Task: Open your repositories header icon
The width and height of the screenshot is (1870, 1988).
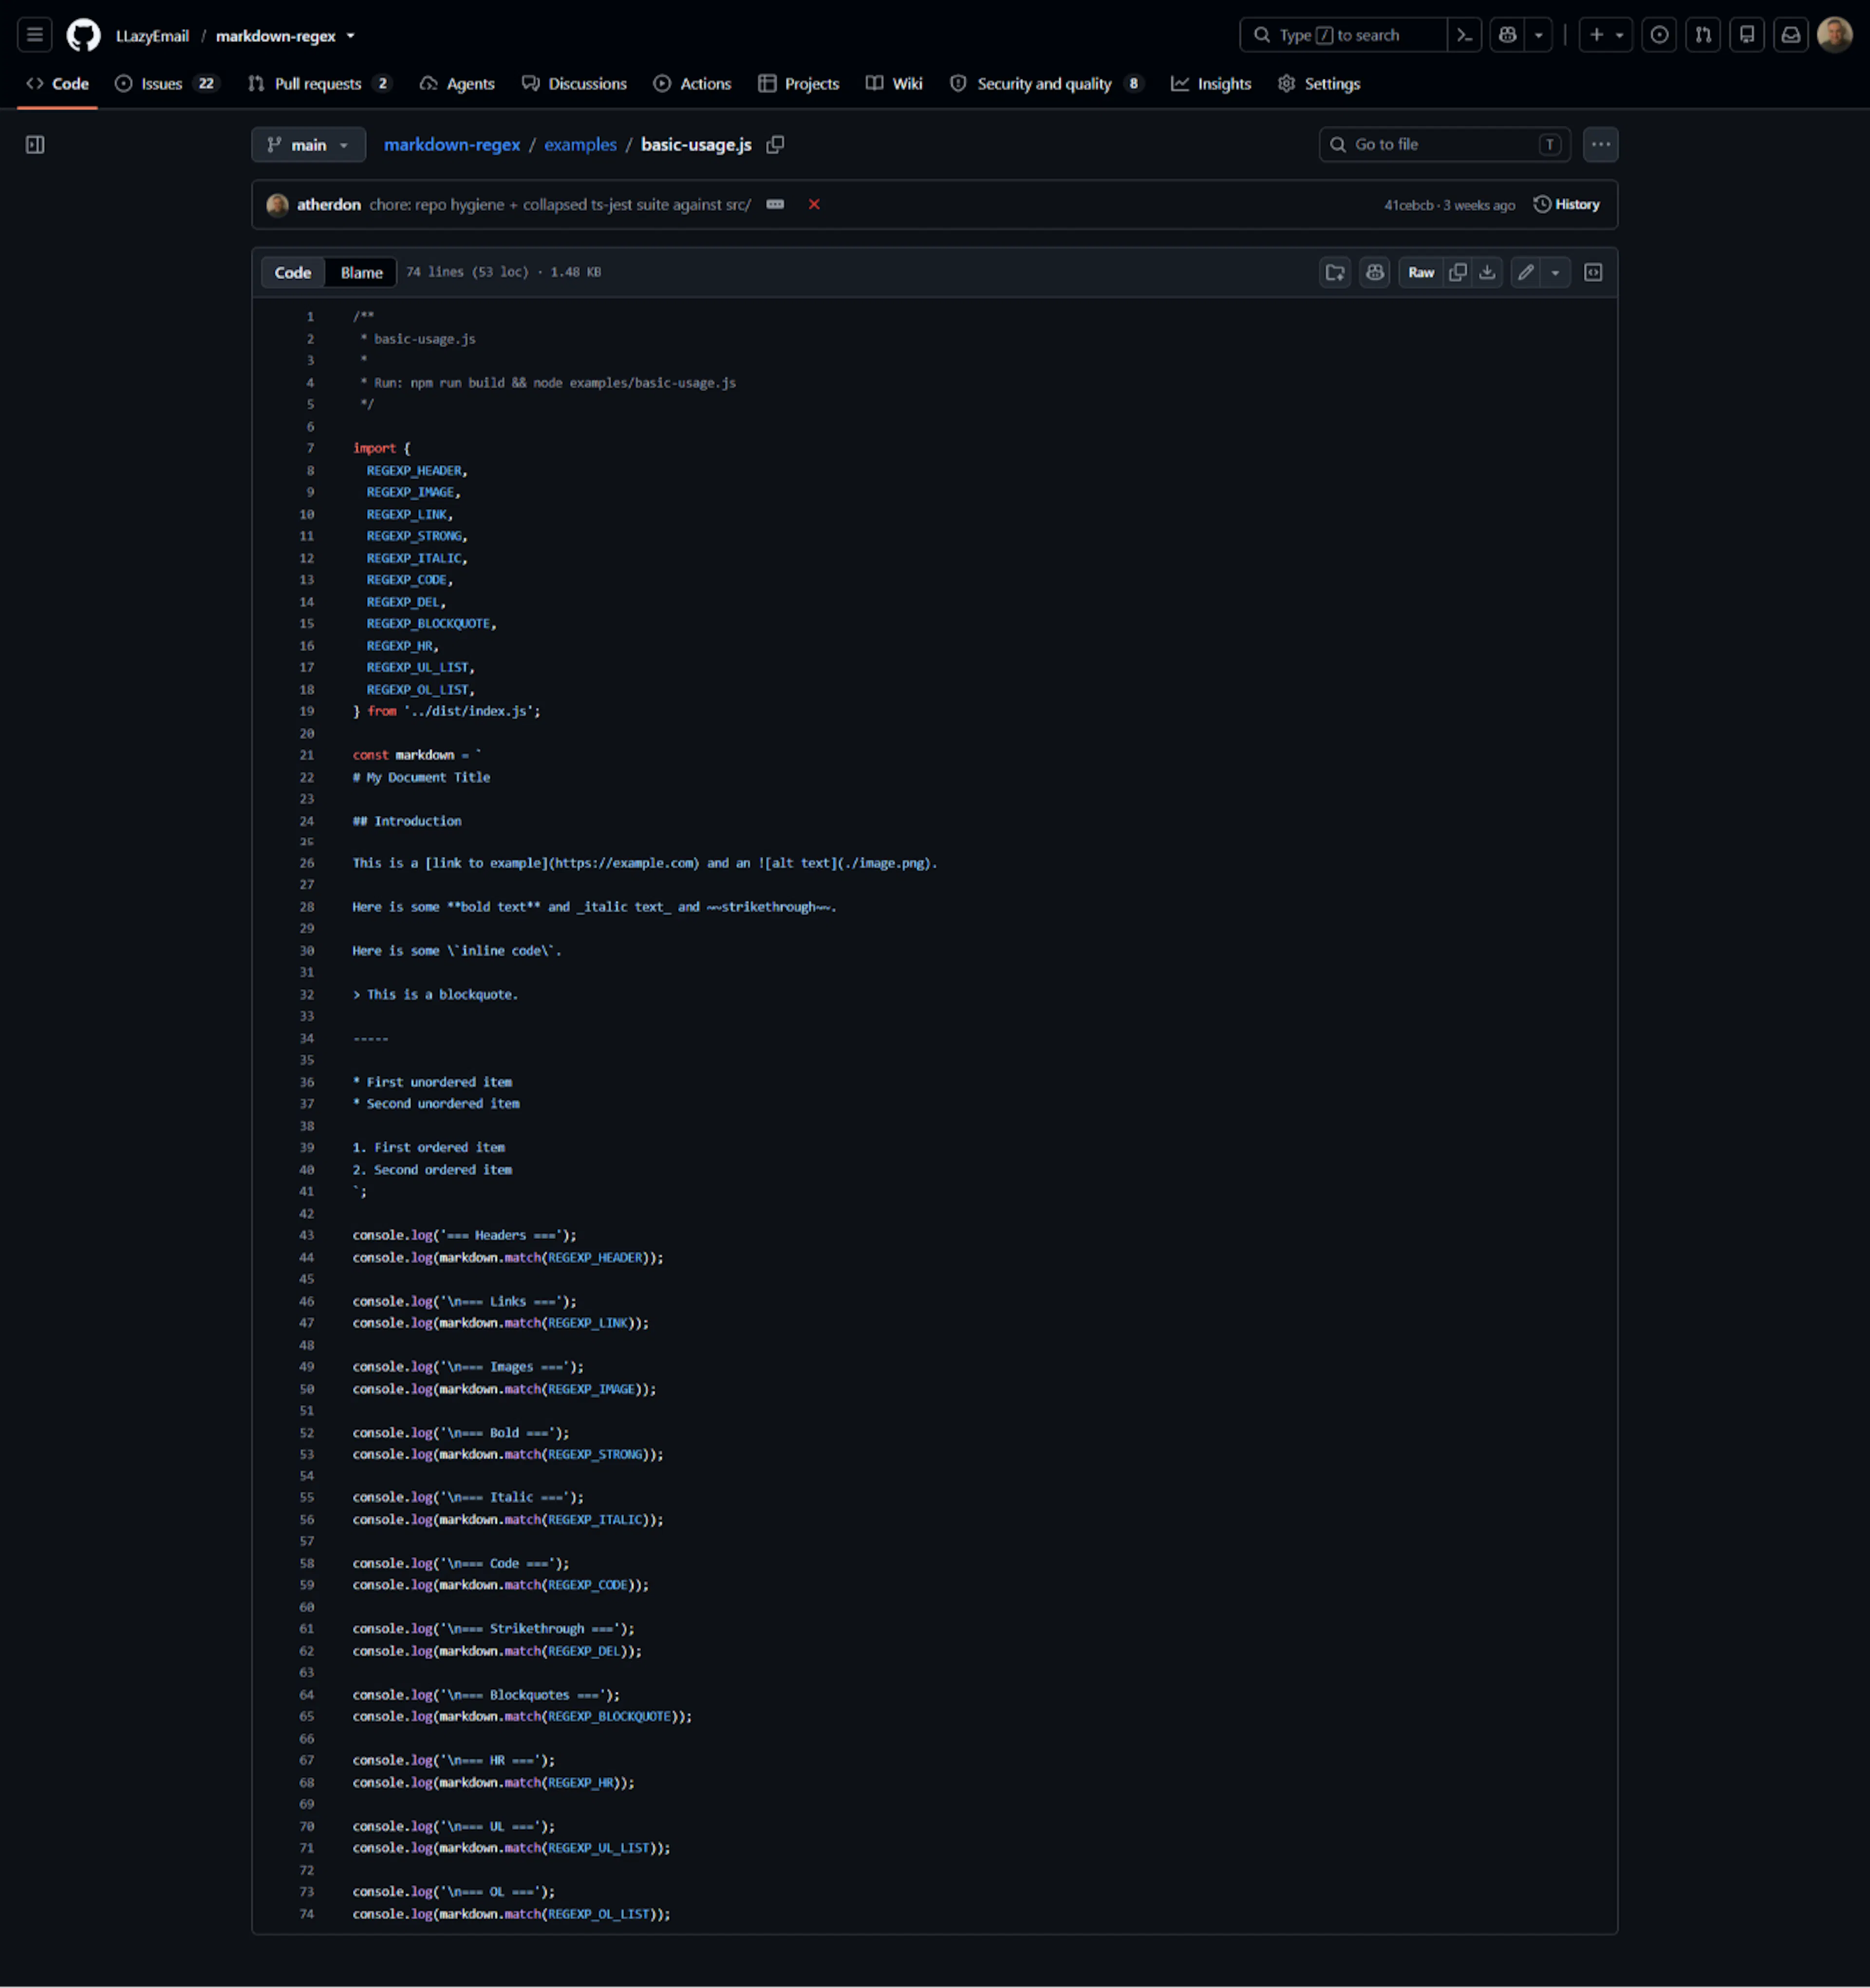Action: coord(1747,35)
